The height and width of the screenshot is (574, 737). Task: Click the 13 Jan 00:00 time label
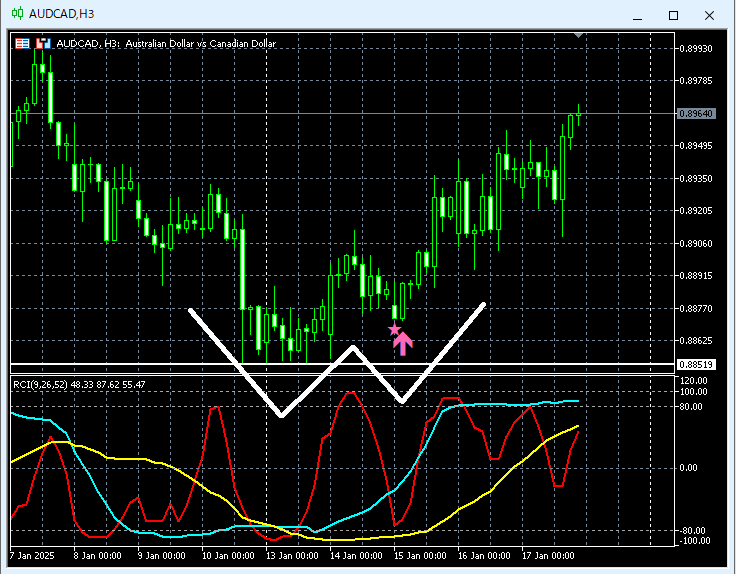(292, 556)
